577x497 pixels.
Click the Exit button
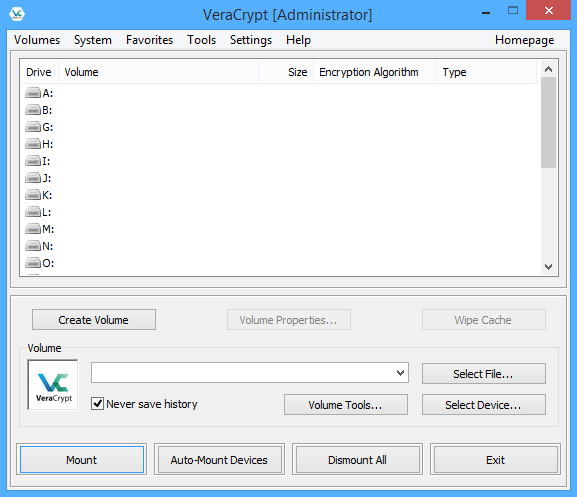(x=495, y=459)
